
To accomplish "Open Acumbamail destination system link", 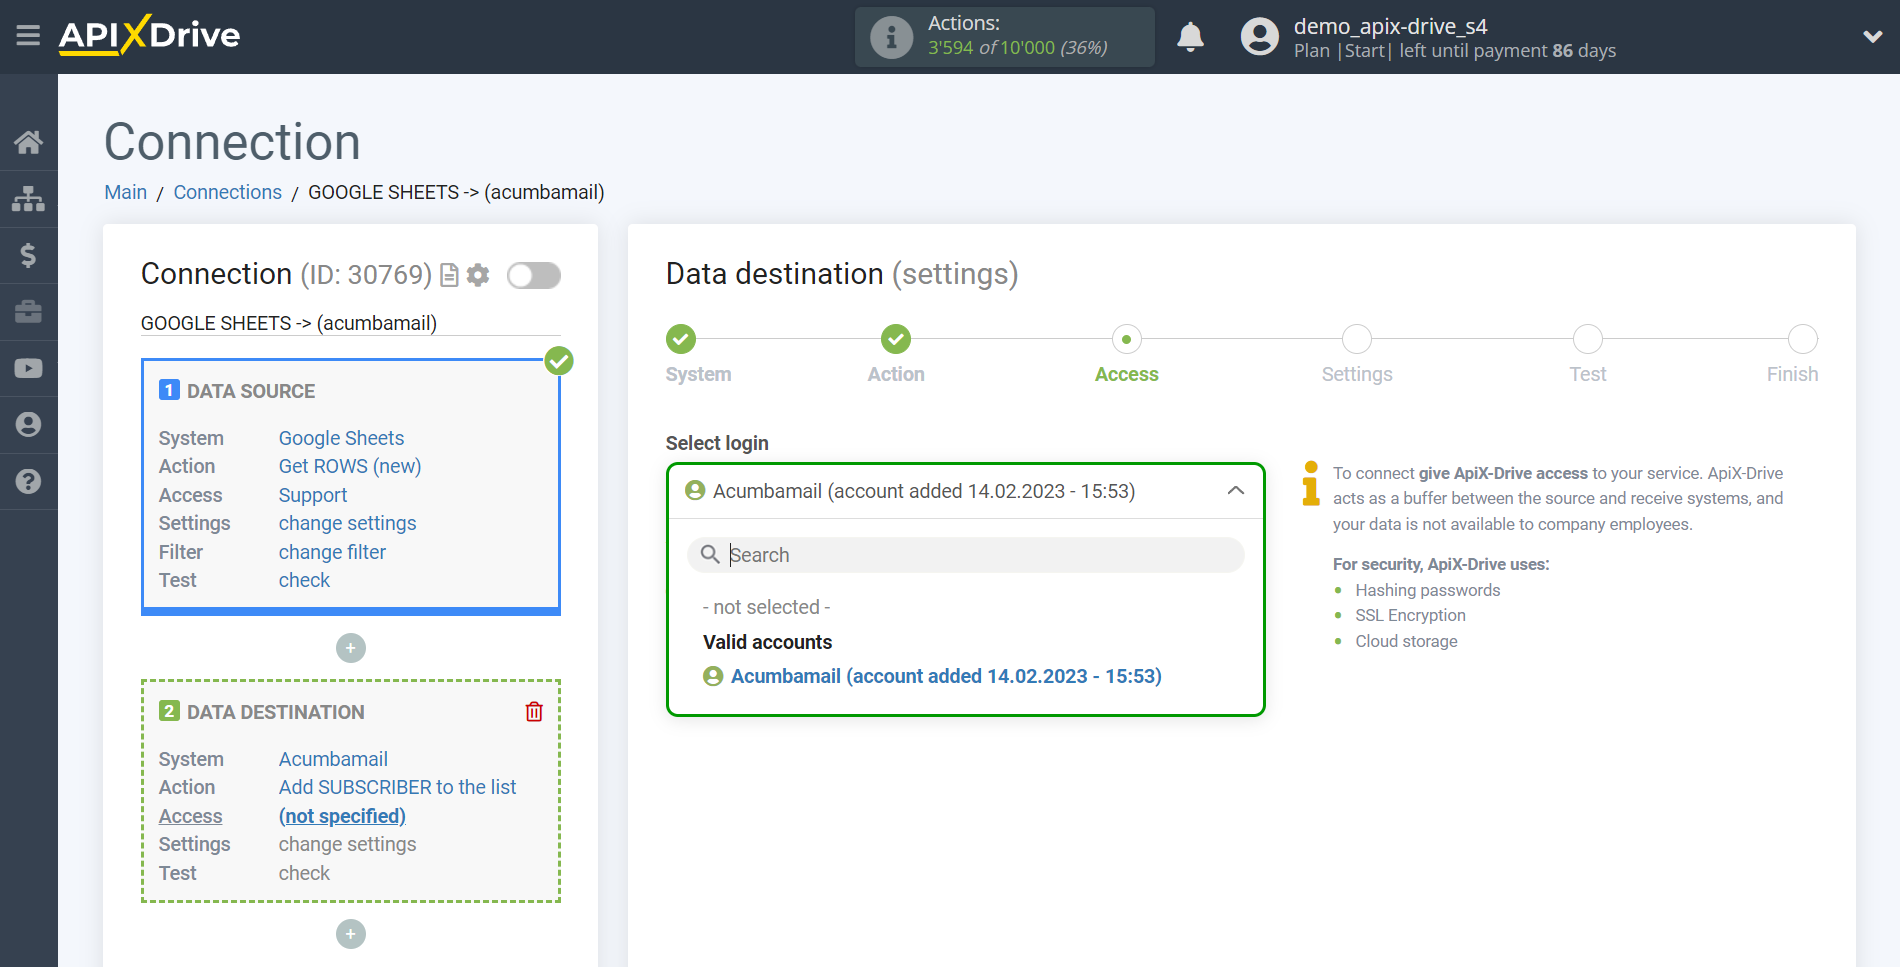I will [x=333, y=759].
